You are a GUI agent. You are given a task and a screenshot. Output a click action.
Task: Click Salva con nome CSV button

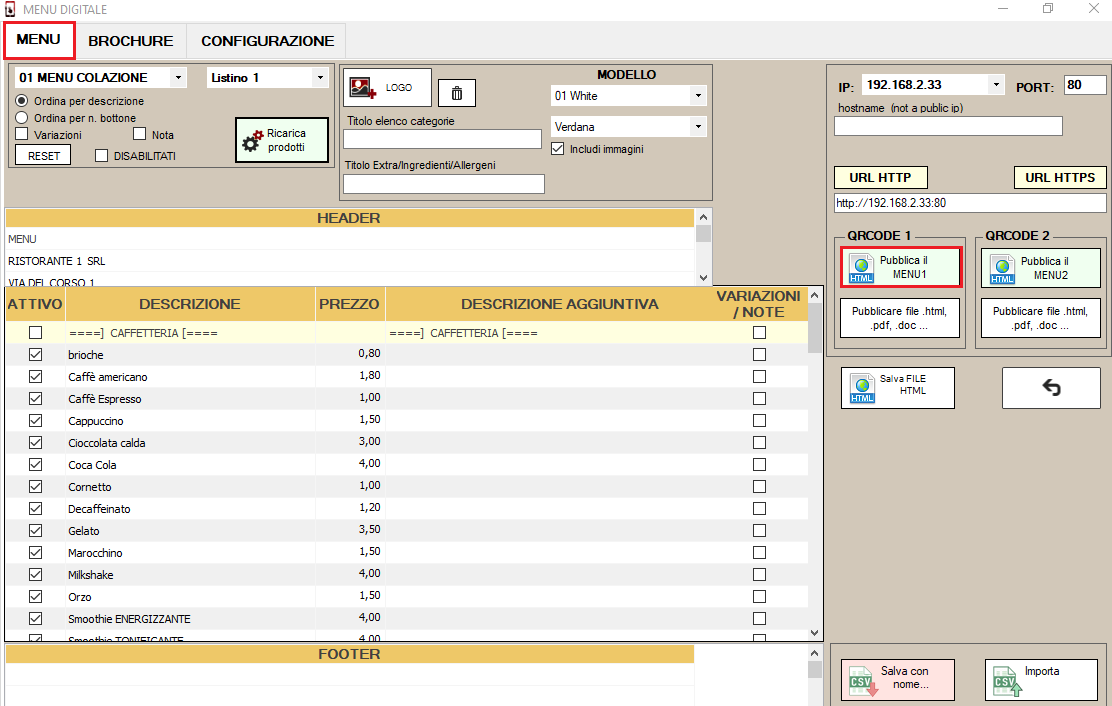[x=898, y=679]
